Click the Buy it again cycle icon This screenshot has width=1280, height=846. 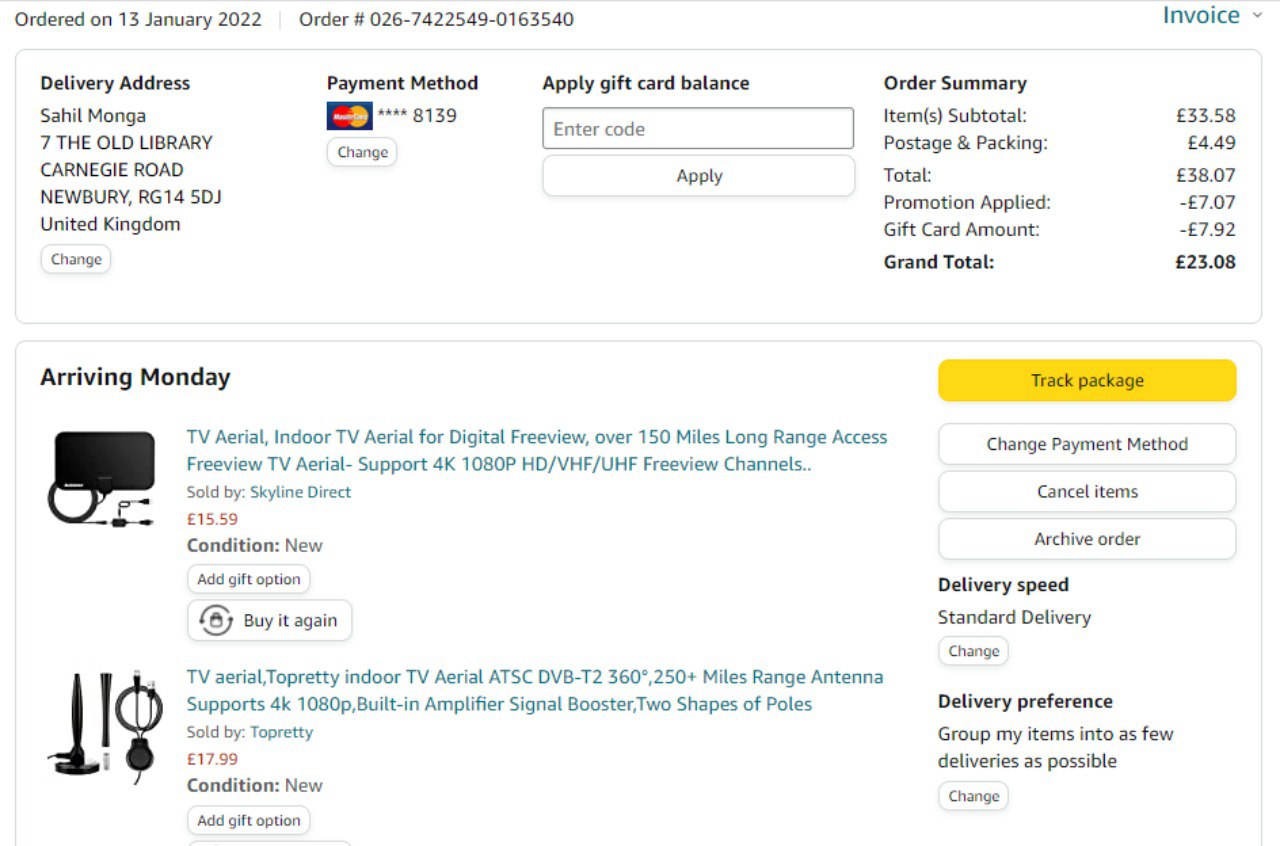point(216,620)
